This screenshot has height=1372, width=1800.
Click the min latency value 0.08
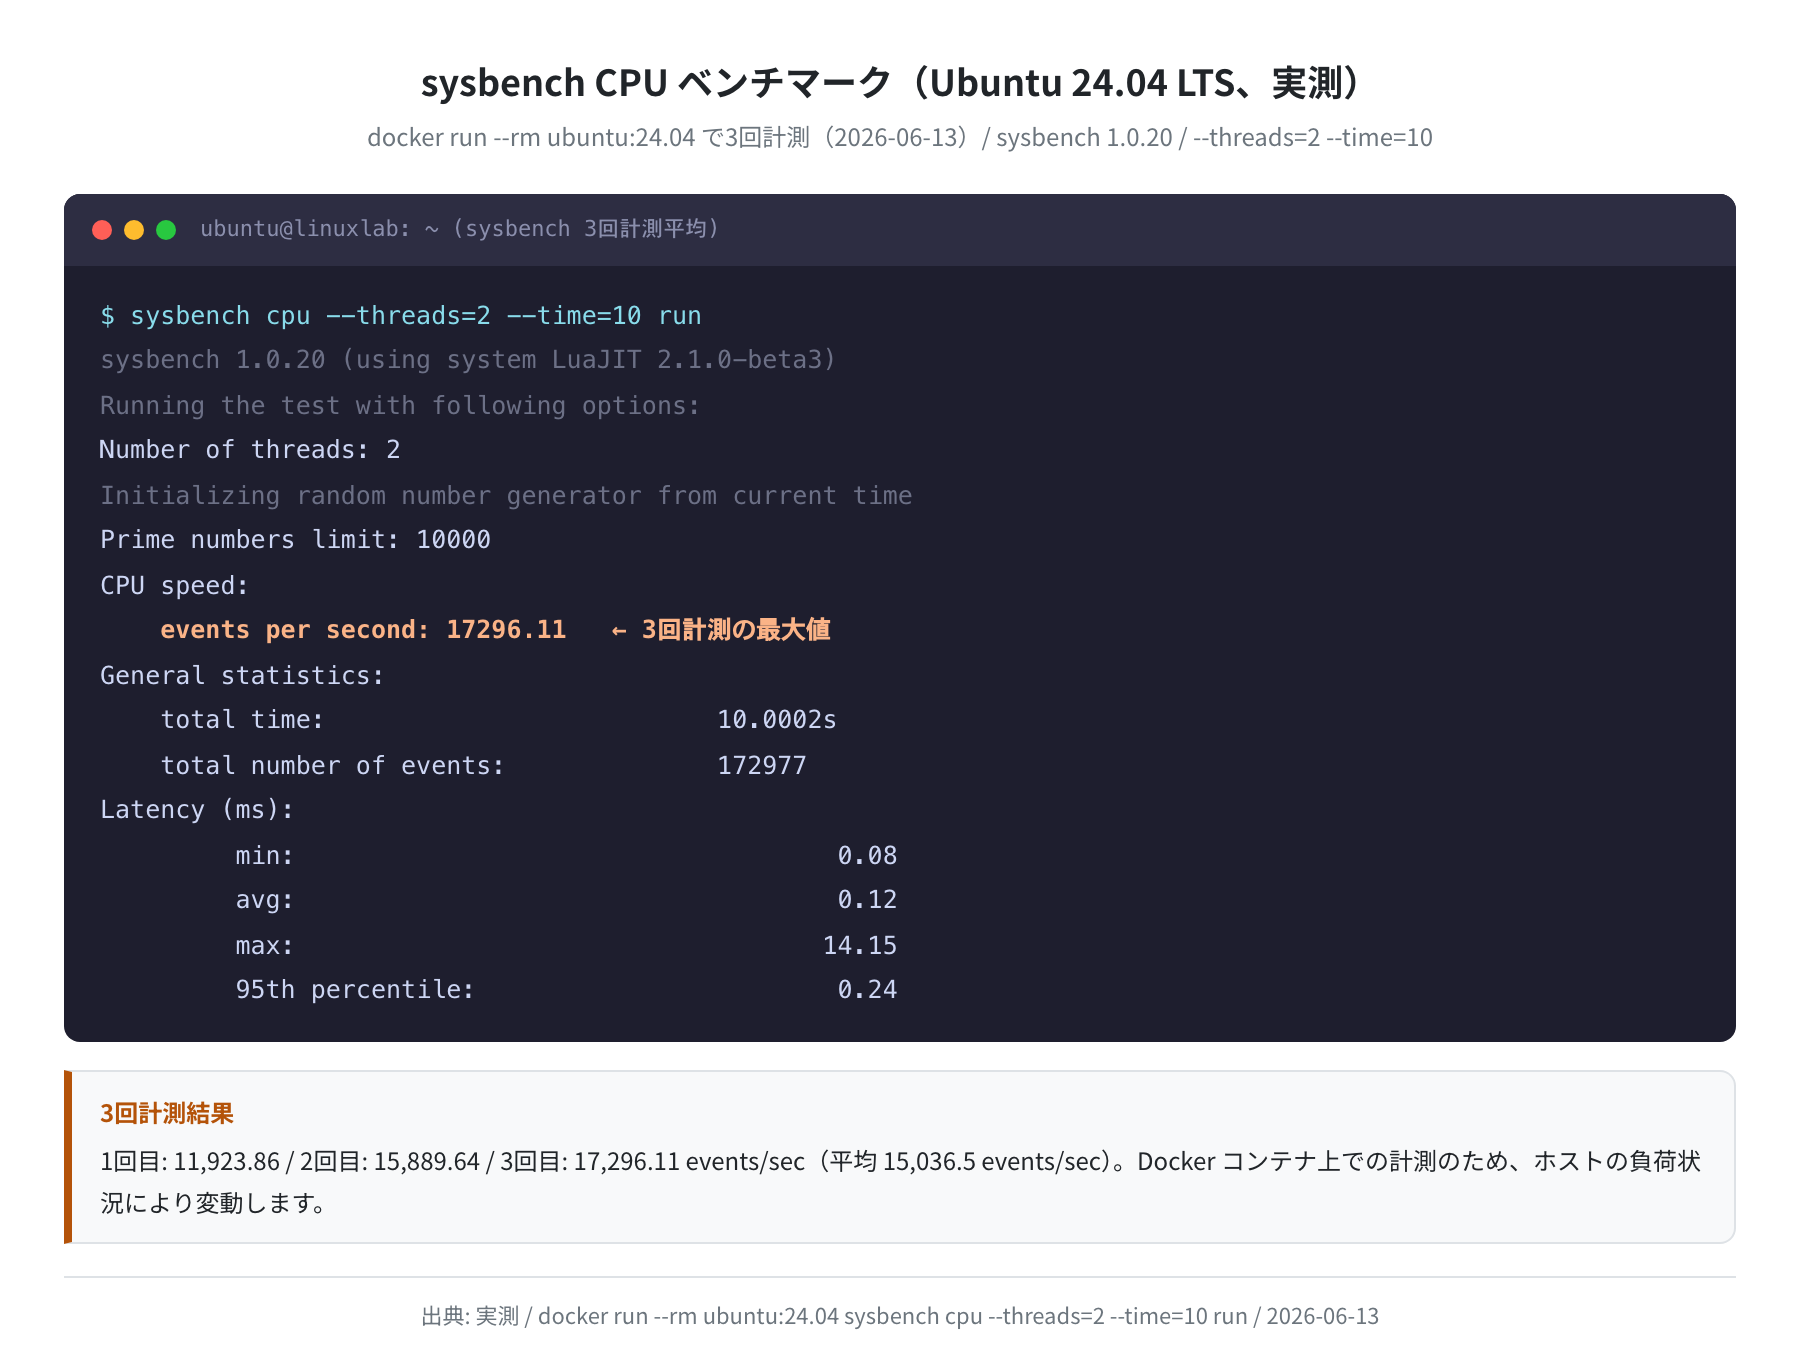pyautogui.click(x=867, y=856)
